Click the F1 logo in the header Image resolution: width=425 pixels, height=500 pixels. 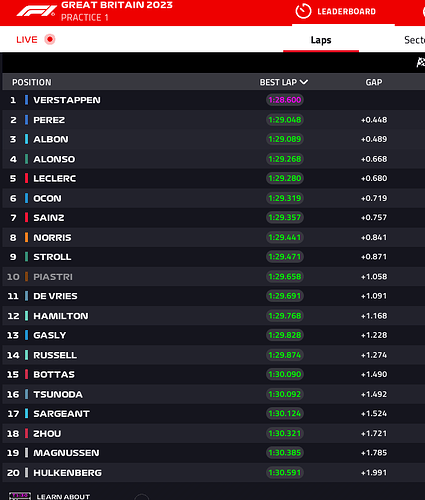tap(36, 11)
